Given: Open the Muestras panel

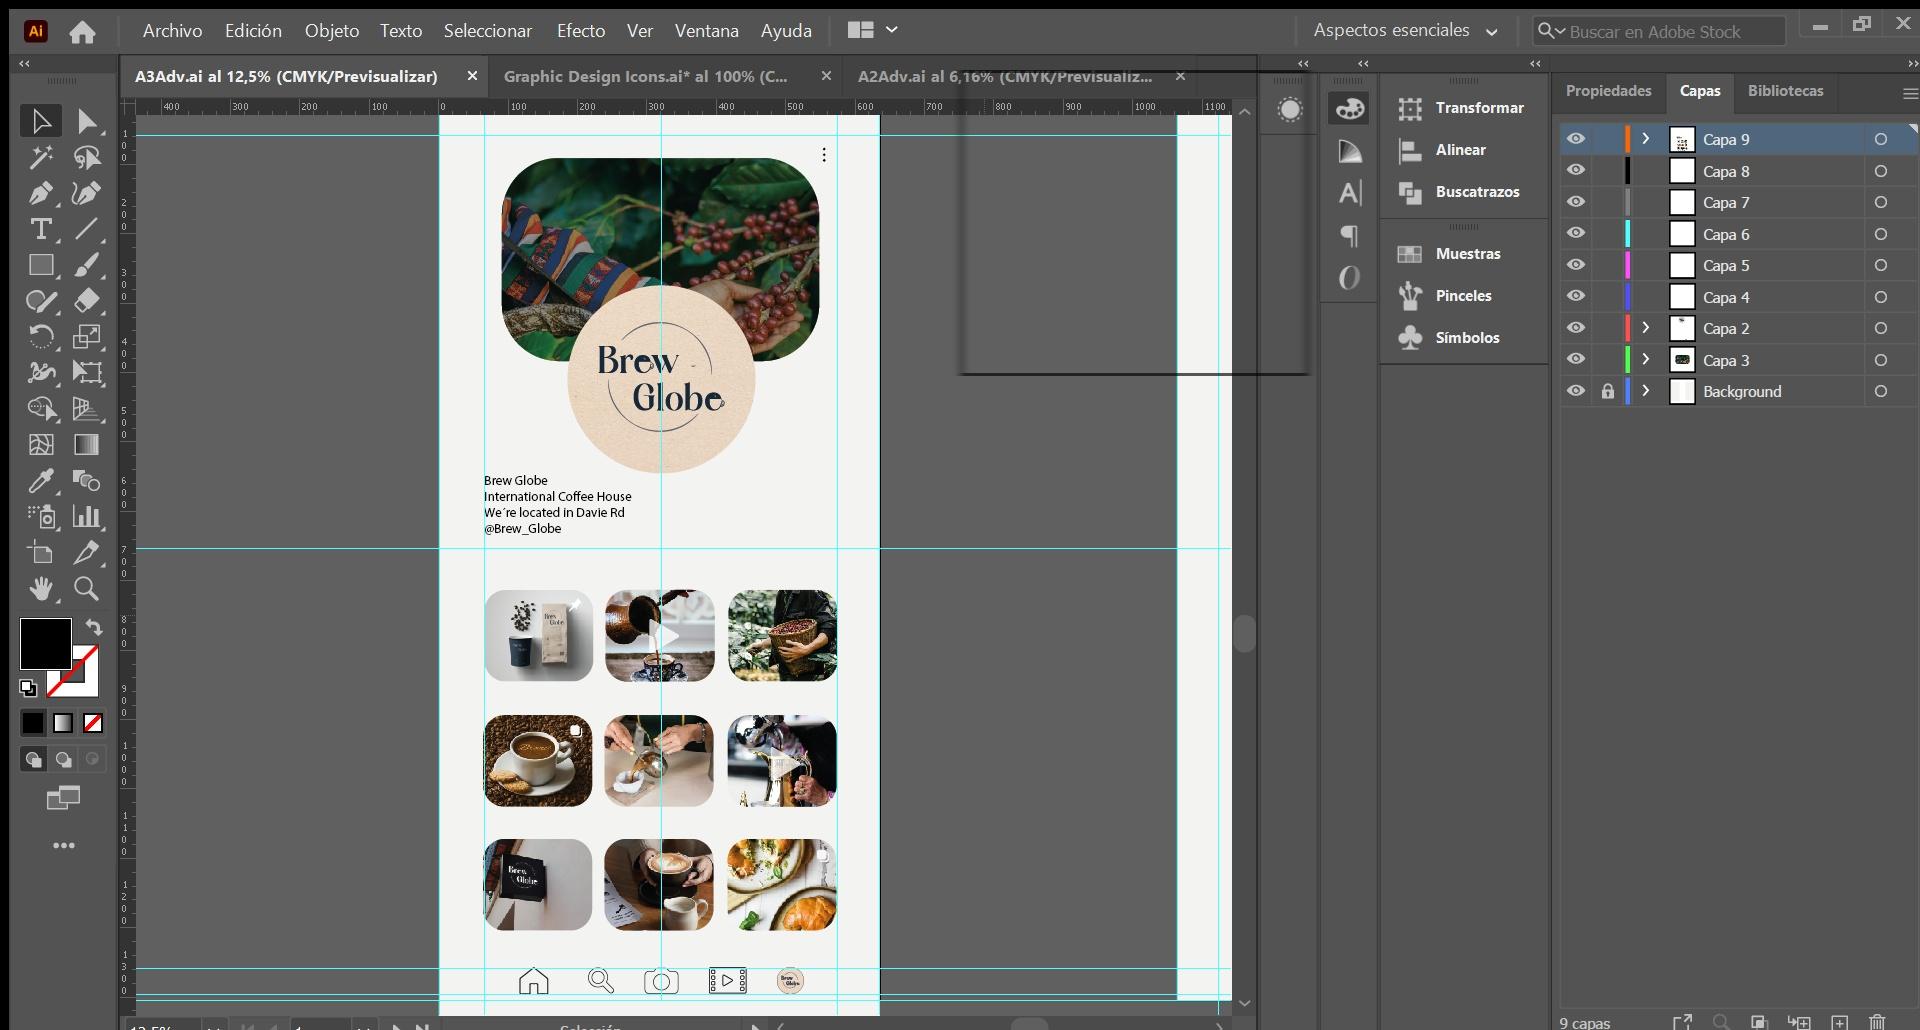Looking at the screenshot, I should pyautogui.click(x=1450, y=254).
